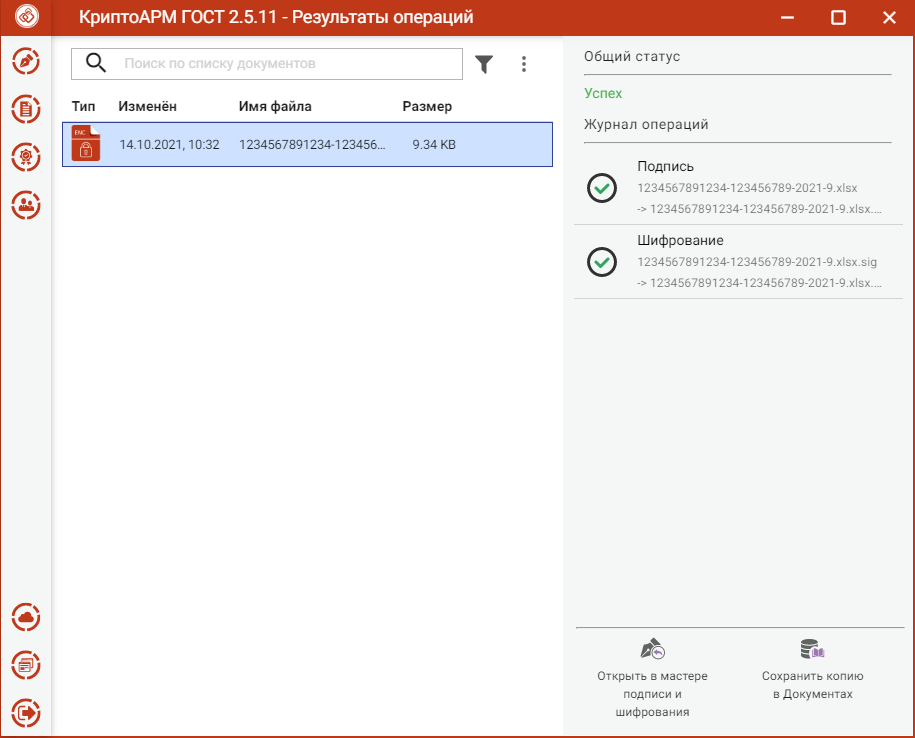Click the 9.34 KB size cell
Image resolution: width=915 pixels, height=738 pixels.
coord(434,145)
